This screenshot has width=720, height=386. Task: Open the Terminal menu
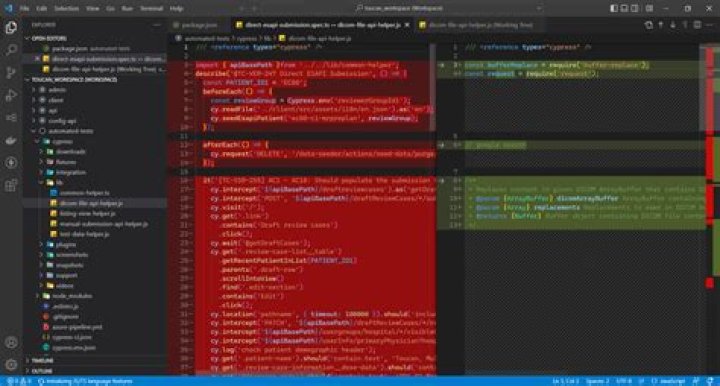coord(151,8)
